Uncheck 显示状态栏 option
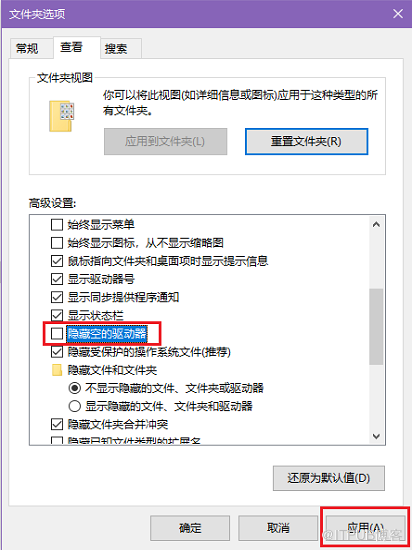Screen dimensions: 412x550 (57, 315)
